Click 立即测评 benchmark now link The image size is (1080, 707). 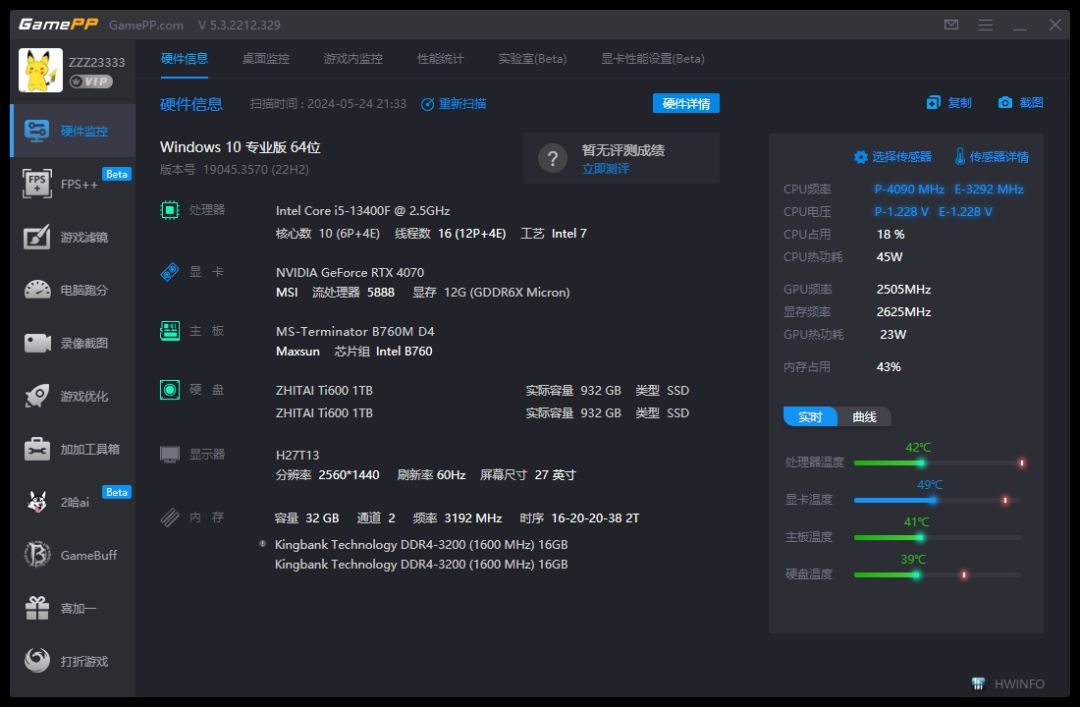(x=605, y=169)
